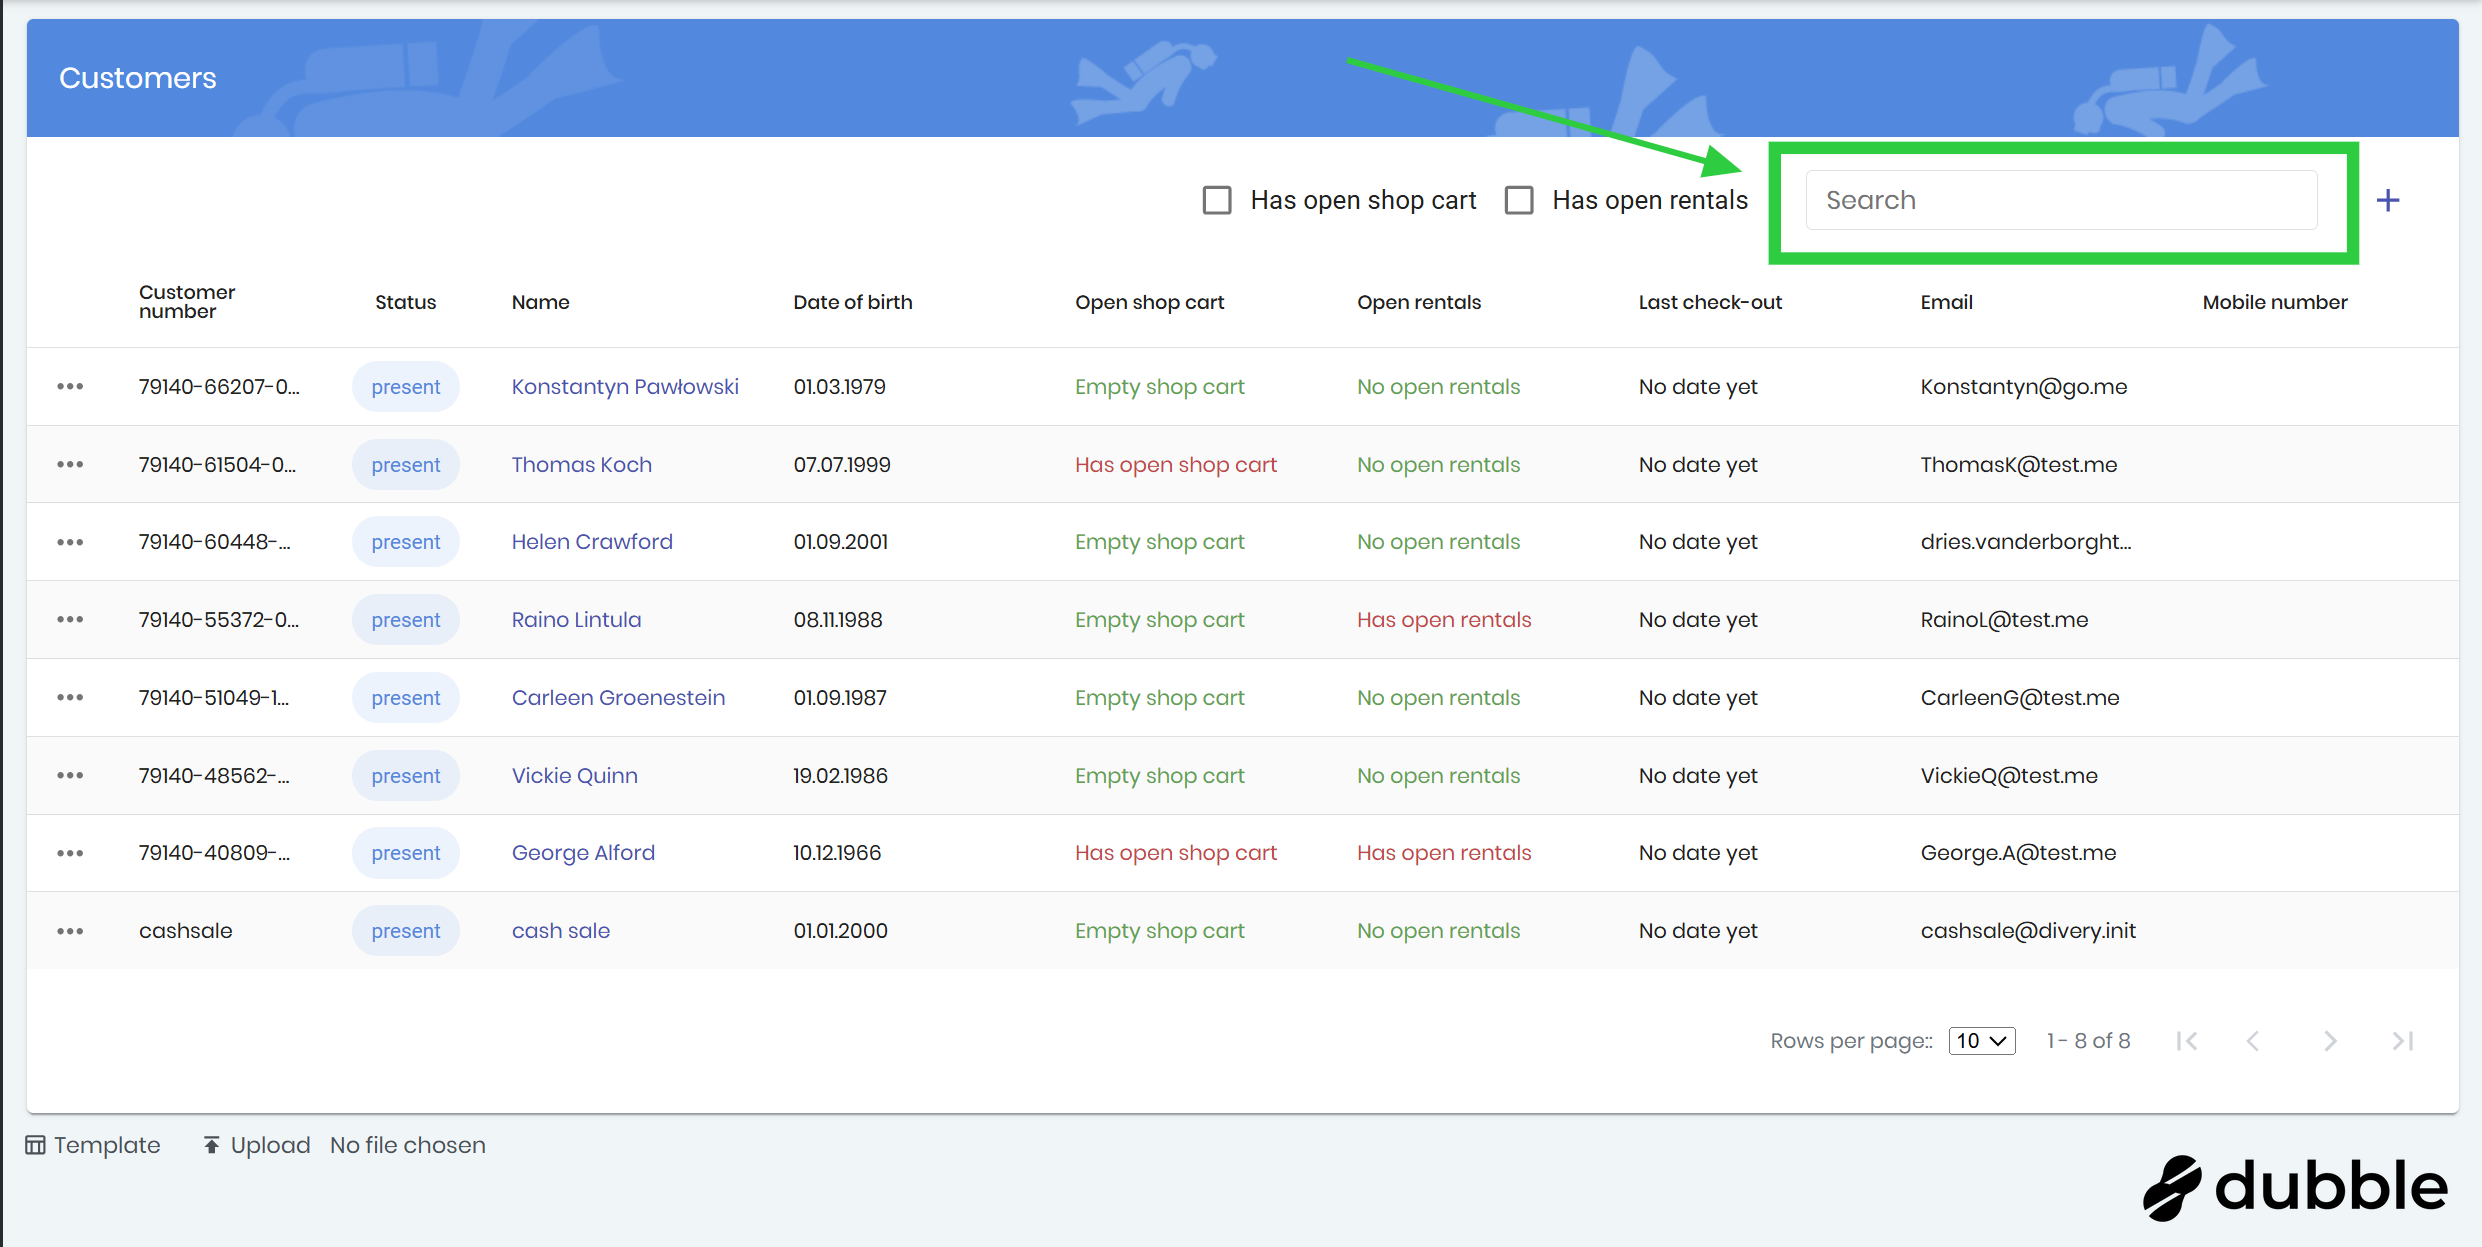Click the plus icon to add customer
The image size is (2482, 1247).
tap(2387, 200)
